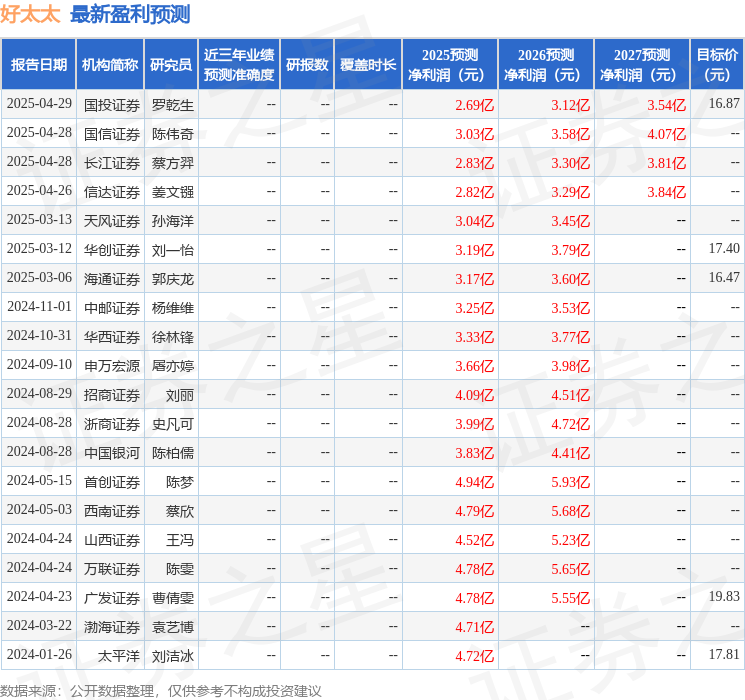
Task: Select the 渤海证券 institution cell
Action: [112, 626]
